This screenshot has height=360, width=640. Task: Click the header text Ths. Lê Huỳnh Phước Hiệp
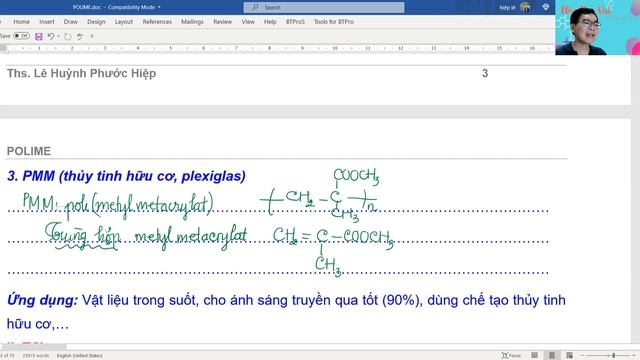point(81,73)
